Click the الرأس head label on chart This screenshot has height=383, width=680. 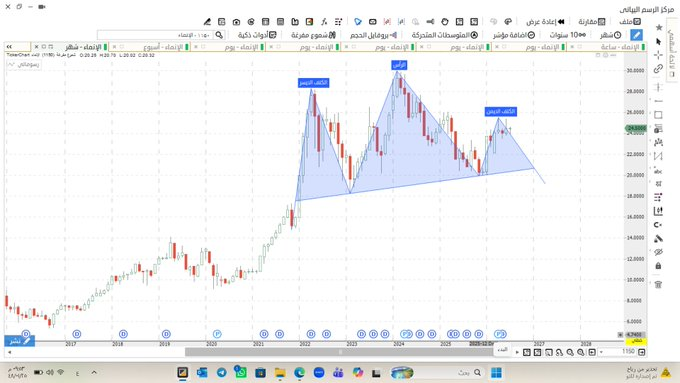pyautogui.click(x=399, y=65)
